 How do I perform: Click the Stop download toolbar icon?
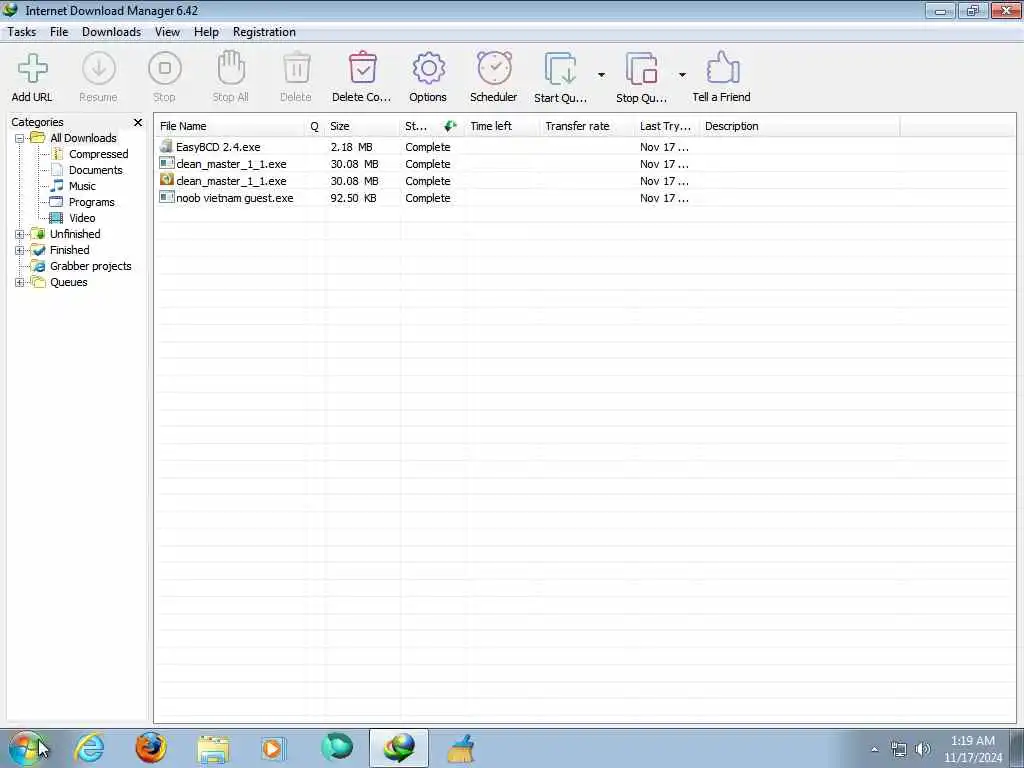pyautogui.click(x=165, y=69)
